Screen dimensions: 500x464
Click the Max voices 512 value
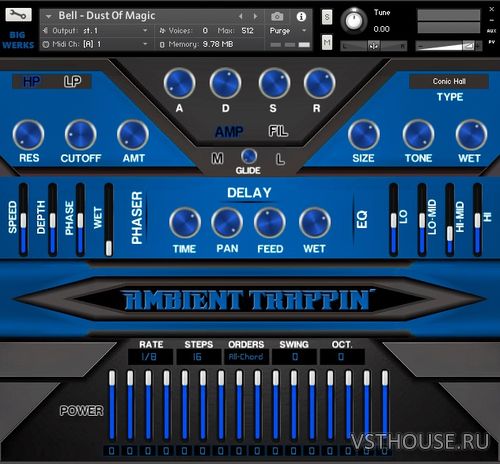247,31
